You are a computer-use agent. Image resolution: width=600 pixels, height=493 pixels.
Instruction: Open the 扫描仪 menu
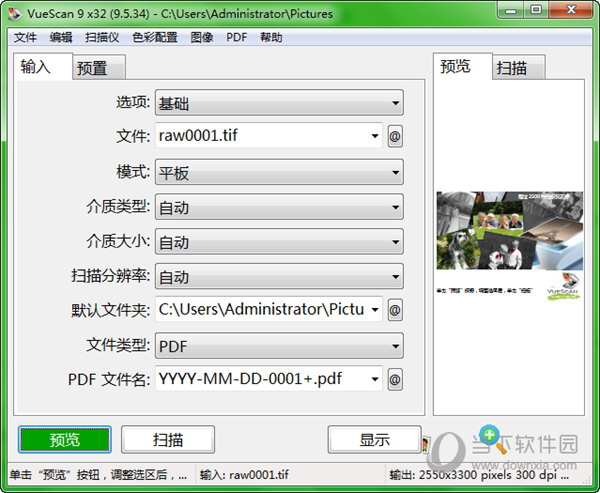point(102,38)
